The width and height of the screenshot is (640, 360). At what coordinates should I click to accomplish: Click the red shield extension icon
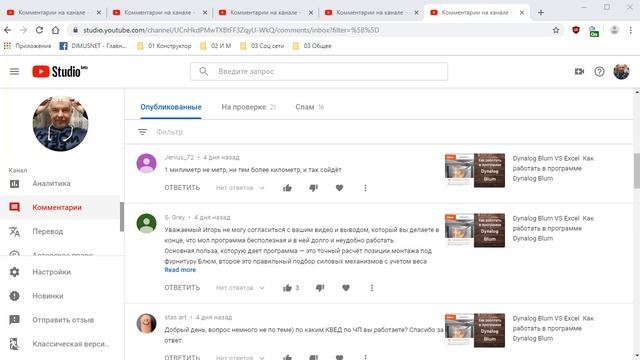(576, 30)
